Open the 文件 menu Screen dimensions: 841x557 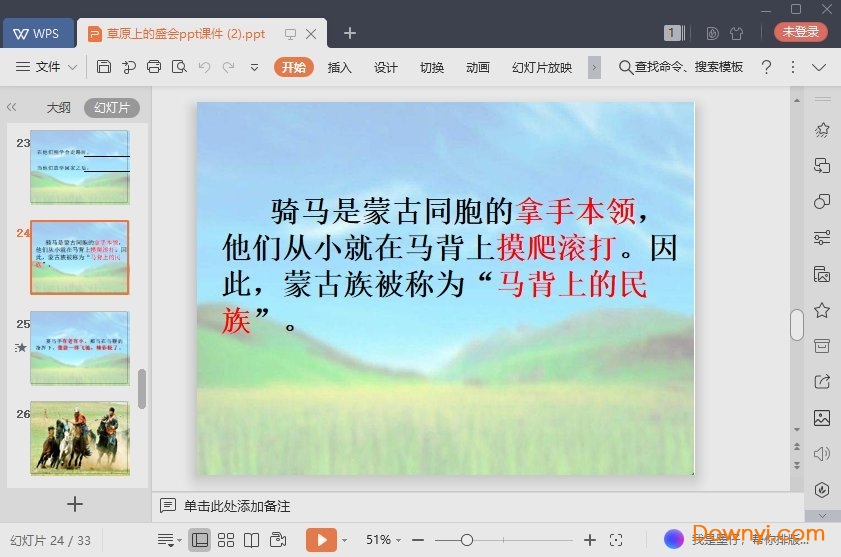47,67
